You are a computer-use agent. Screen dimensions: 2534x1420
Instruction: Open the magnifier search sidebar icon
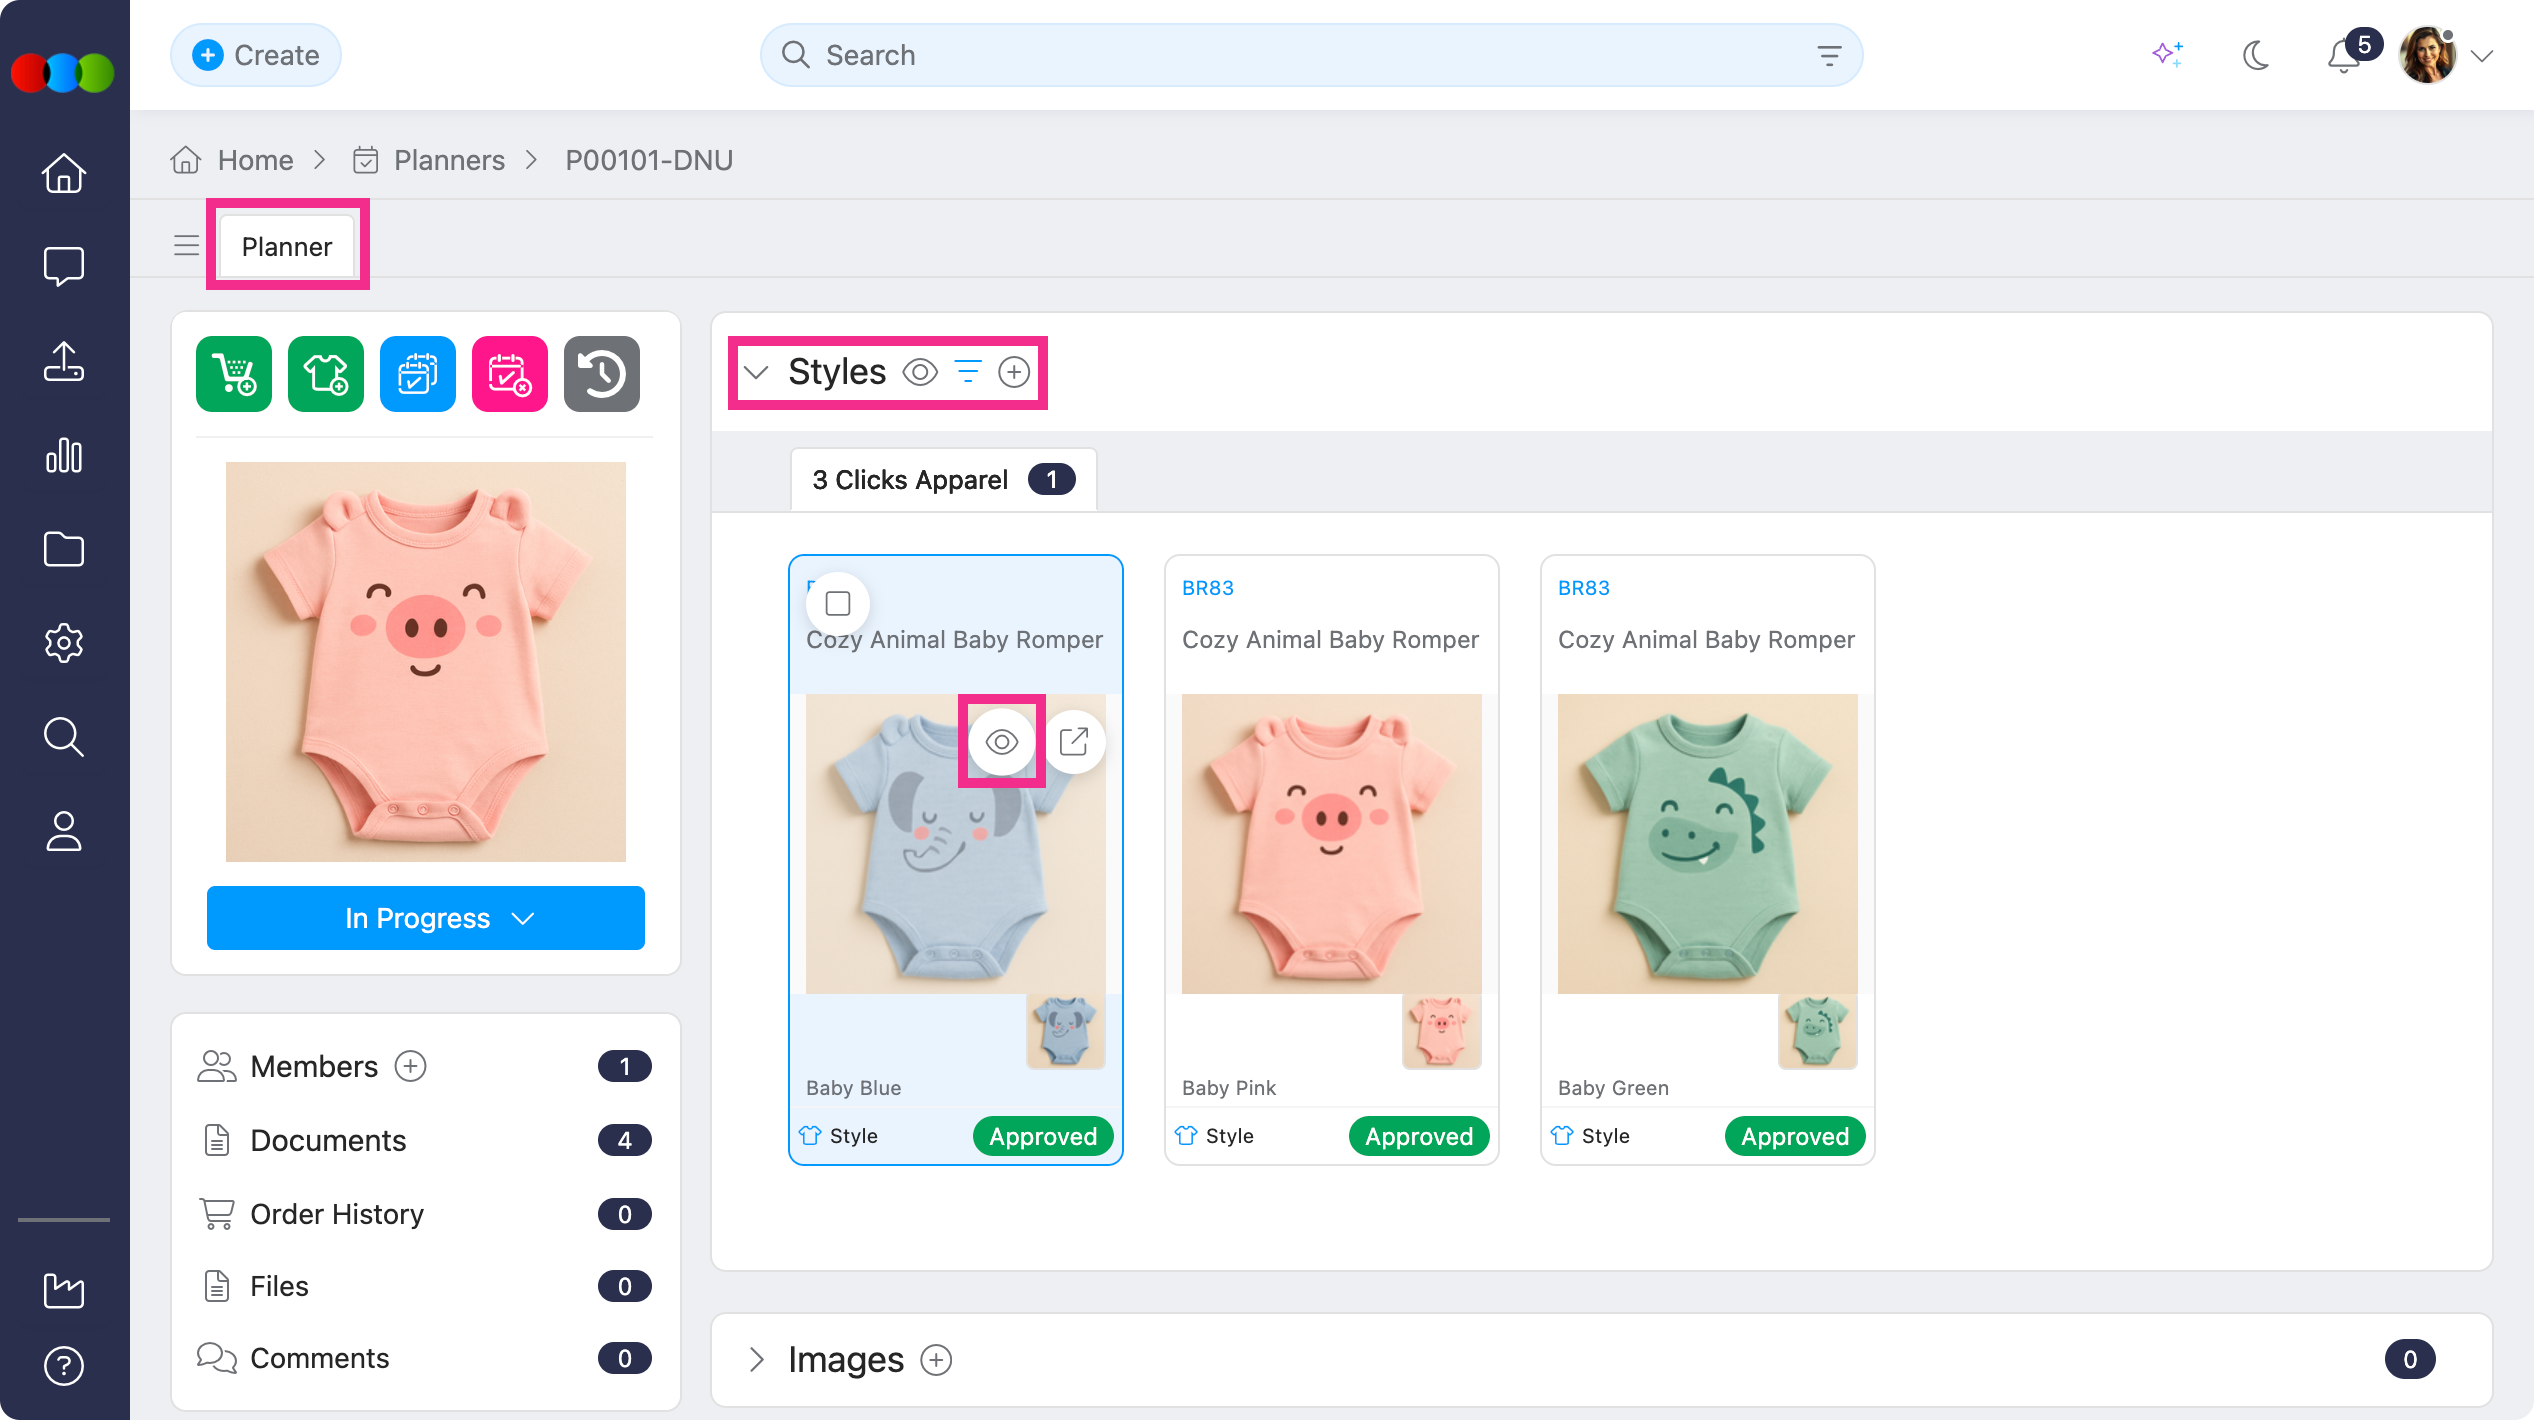[64, 737]
